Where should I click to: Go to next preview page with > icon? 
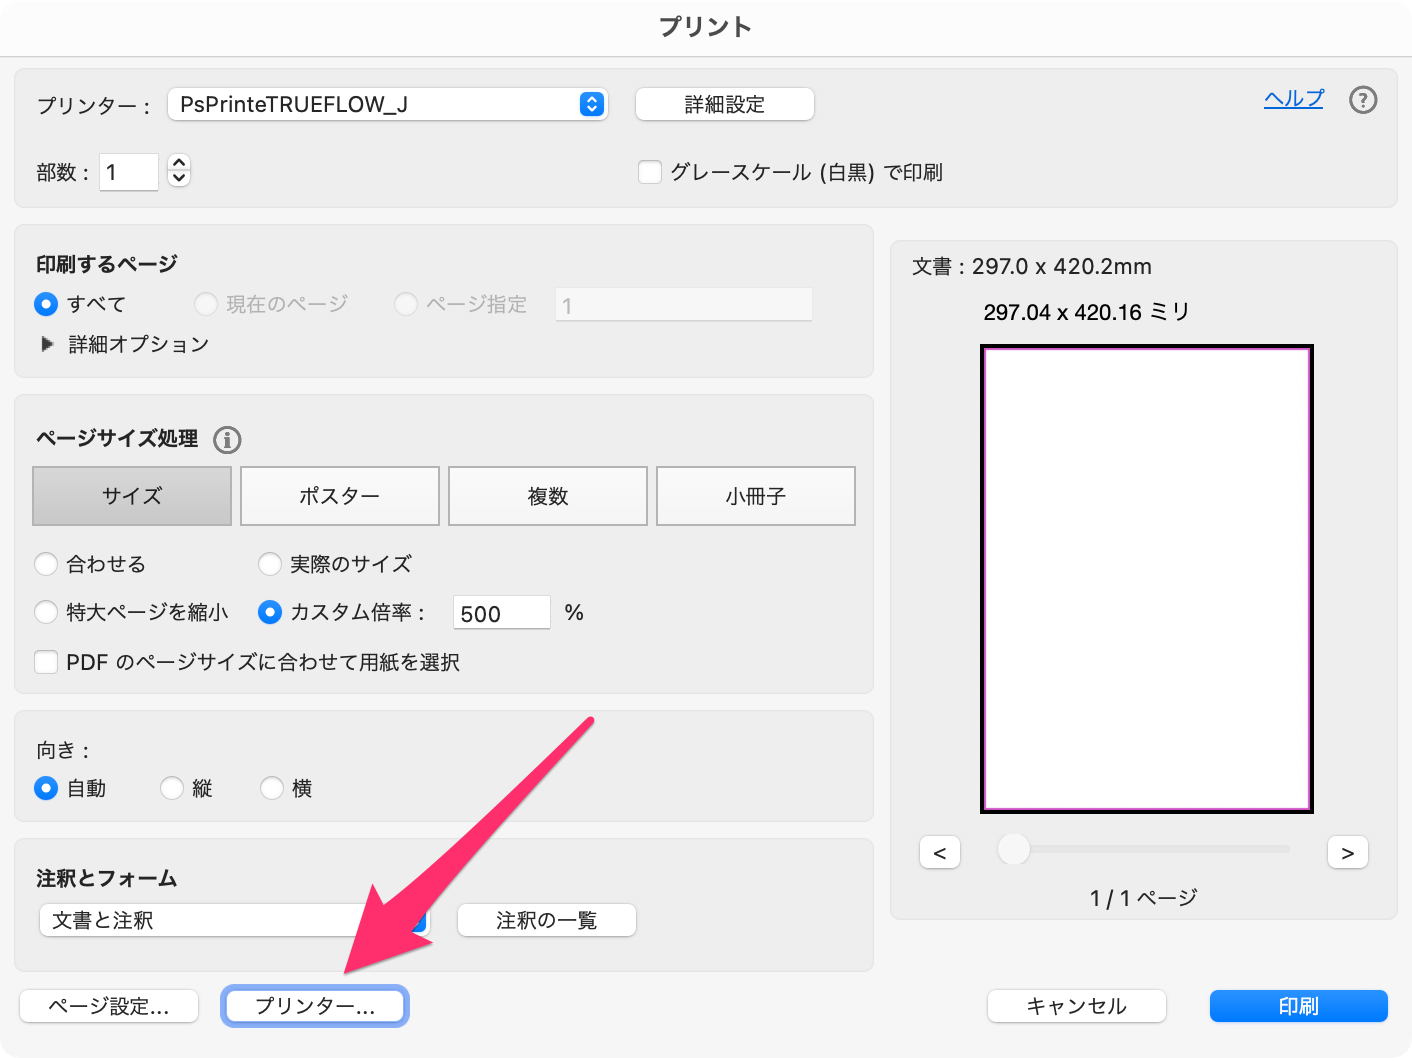pyautogui.click(x=1348, y=852)
